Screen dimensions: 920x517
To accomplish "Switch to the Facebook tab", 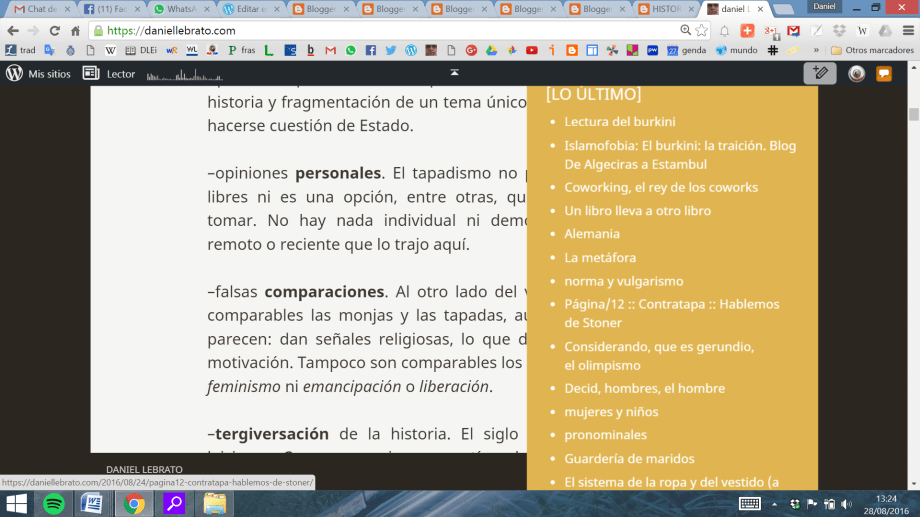I will click(x=110, y=9).
